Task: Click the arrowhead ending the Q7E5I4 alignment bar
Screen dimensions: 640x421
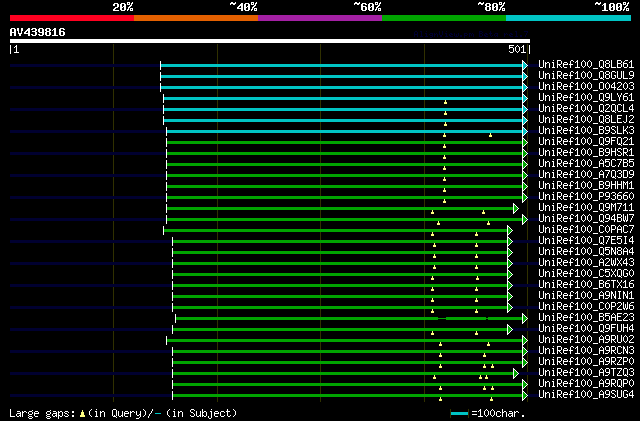Action: [510, 242]
